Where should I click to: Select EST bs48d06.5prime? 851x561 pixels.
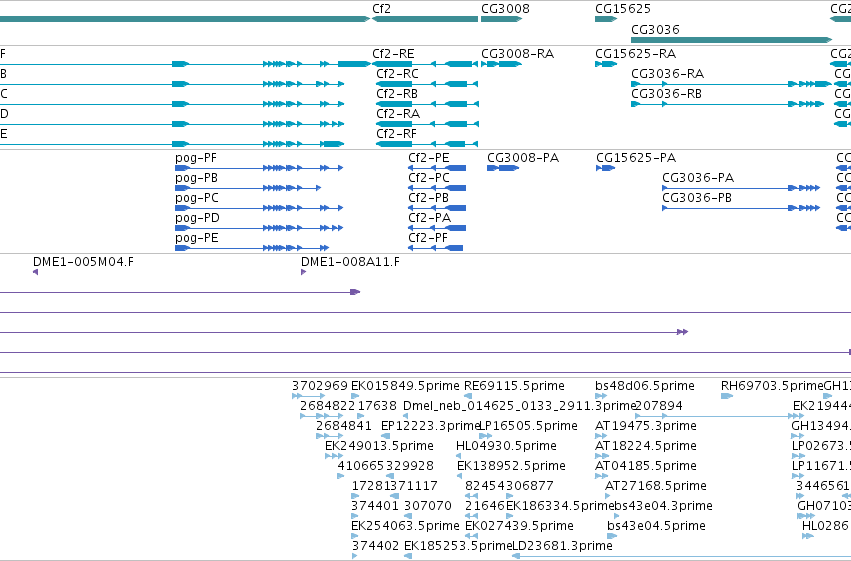[x=599, y=396]
